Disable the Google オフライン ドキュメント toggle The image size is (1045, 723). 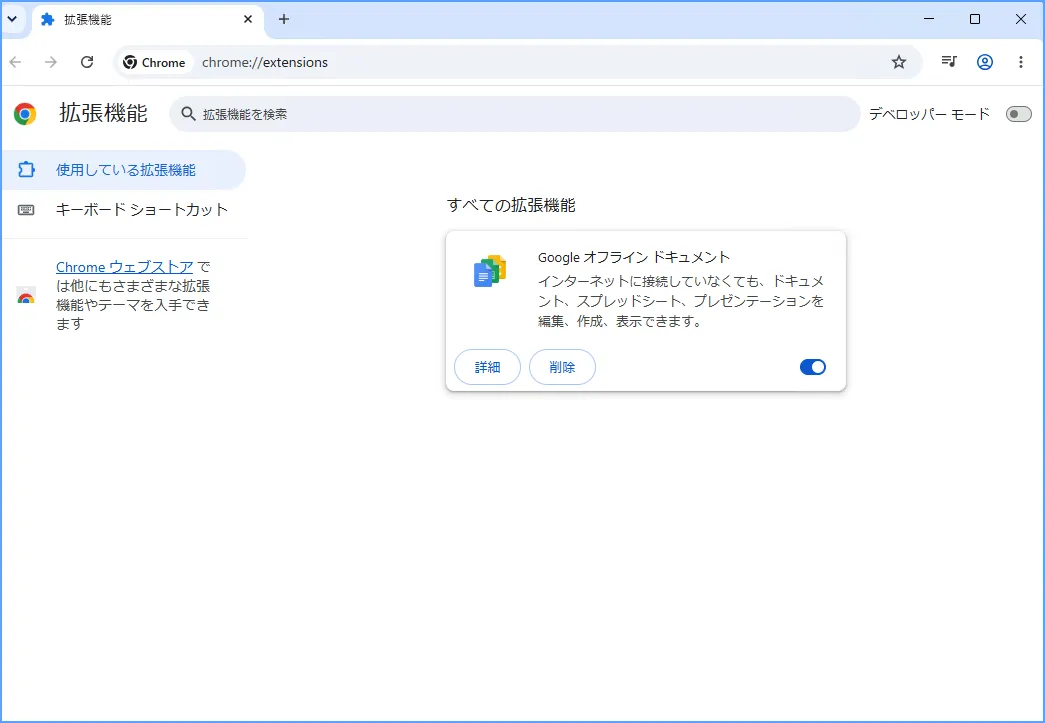pyautogui.click(x=812, y=367)
